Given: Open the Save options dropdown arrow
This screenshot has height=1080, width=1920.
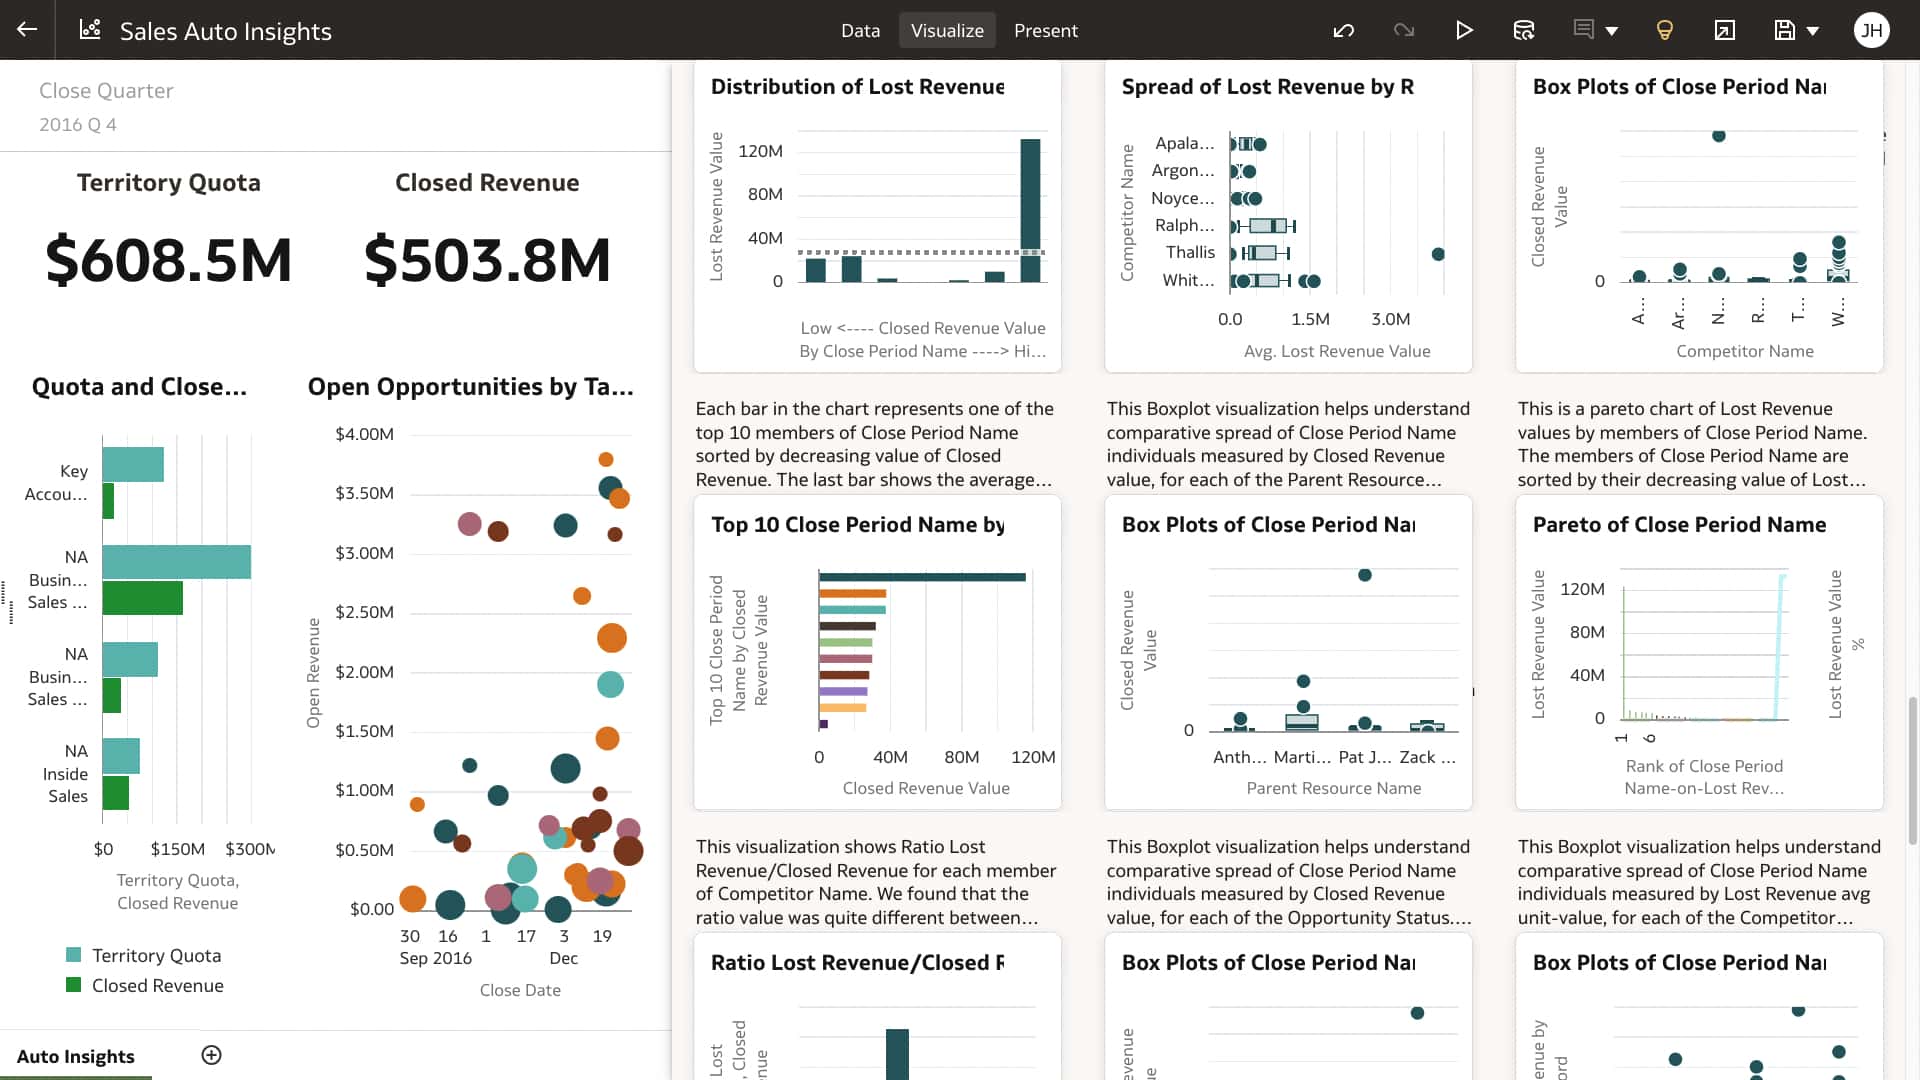Looking at the screenshot, I should coord(1815,30).
